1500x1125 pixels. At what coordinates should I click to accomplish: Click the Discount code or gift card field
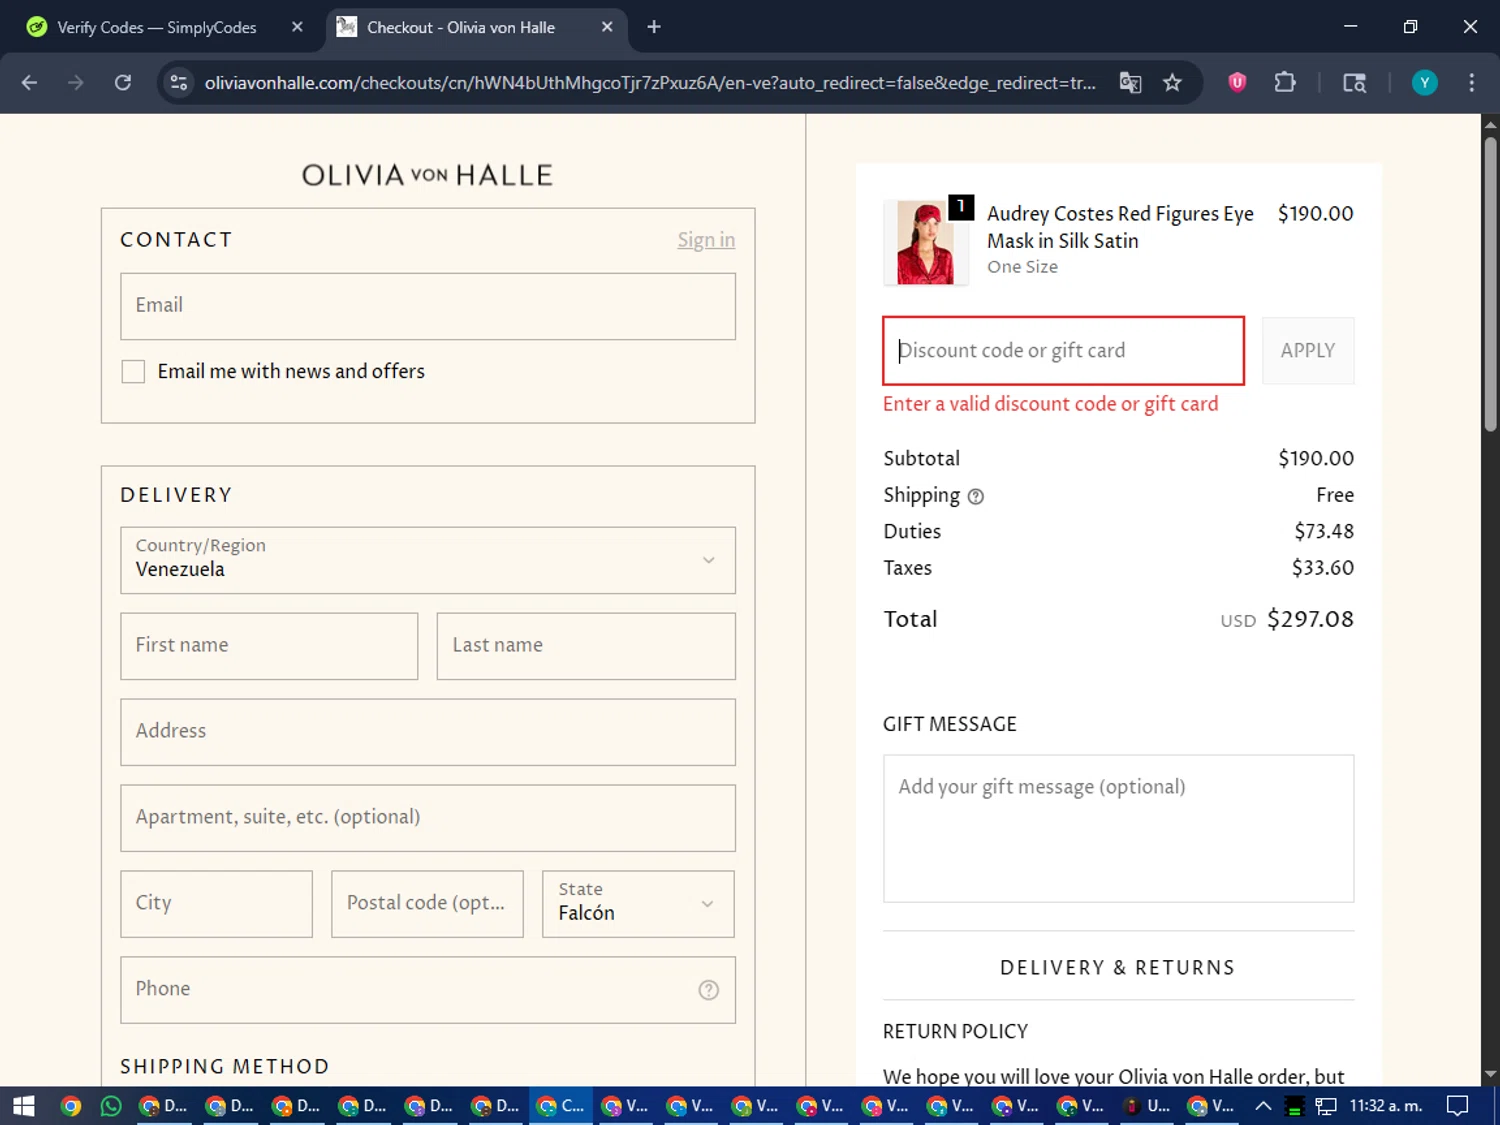click(1063, 351)
